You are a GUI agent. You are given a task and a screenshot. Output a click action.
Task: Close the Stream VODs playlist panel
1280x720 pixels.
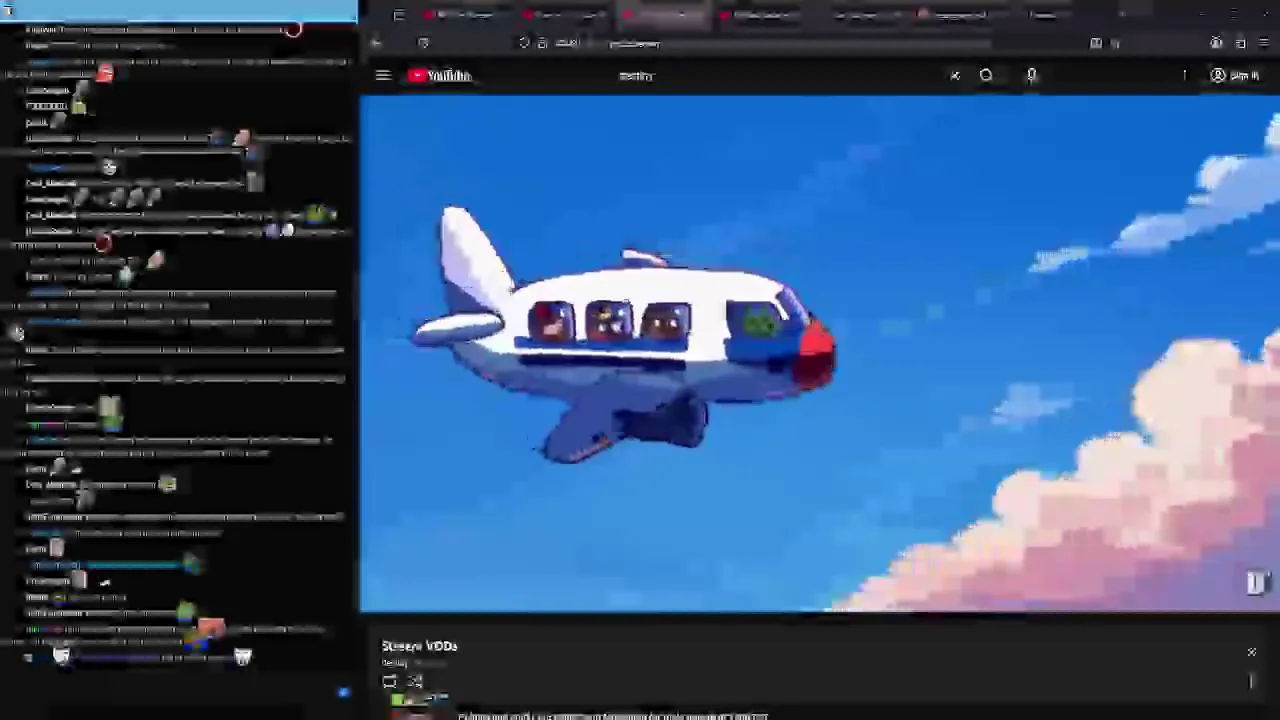tap(1251, 652)
